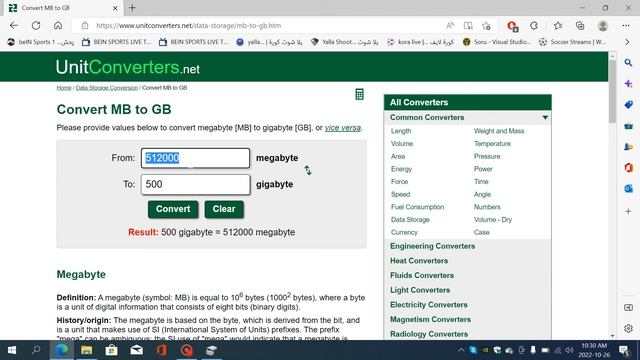This screenshot has width=640, height=360.
Task: Open Soru - Visual Studio bookmark
Action: pos(497,42)
